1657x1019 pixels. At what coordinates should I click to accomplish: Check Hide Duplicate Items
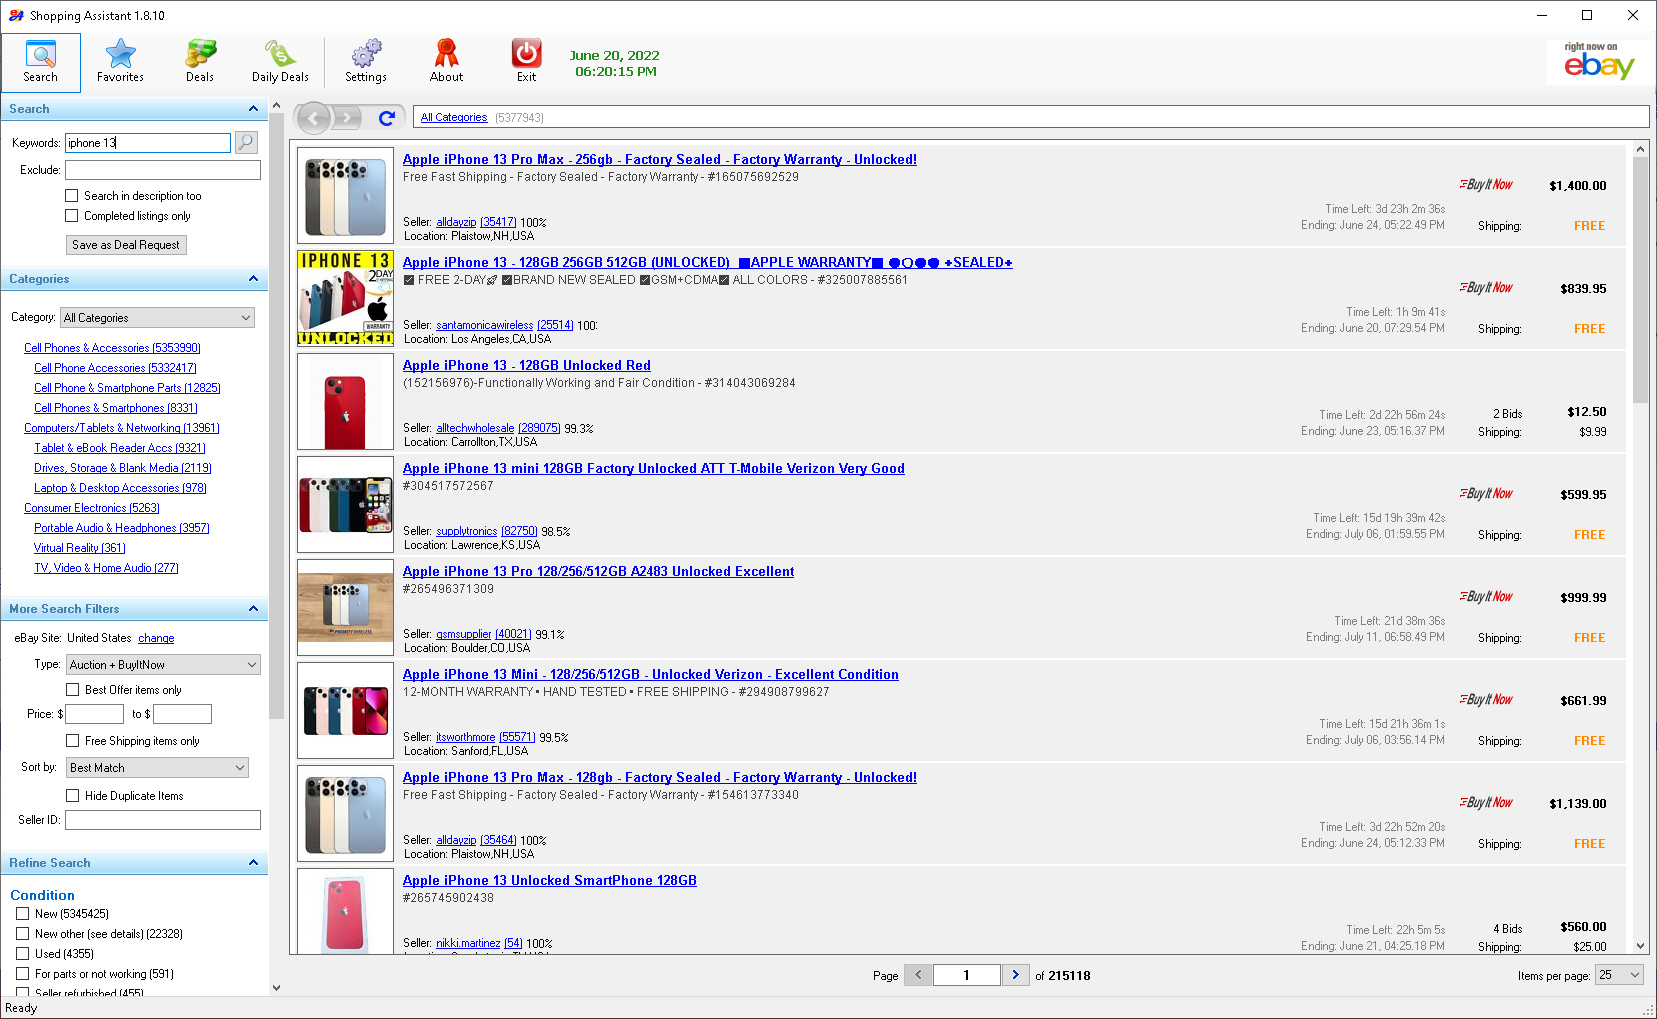[72, 796]
